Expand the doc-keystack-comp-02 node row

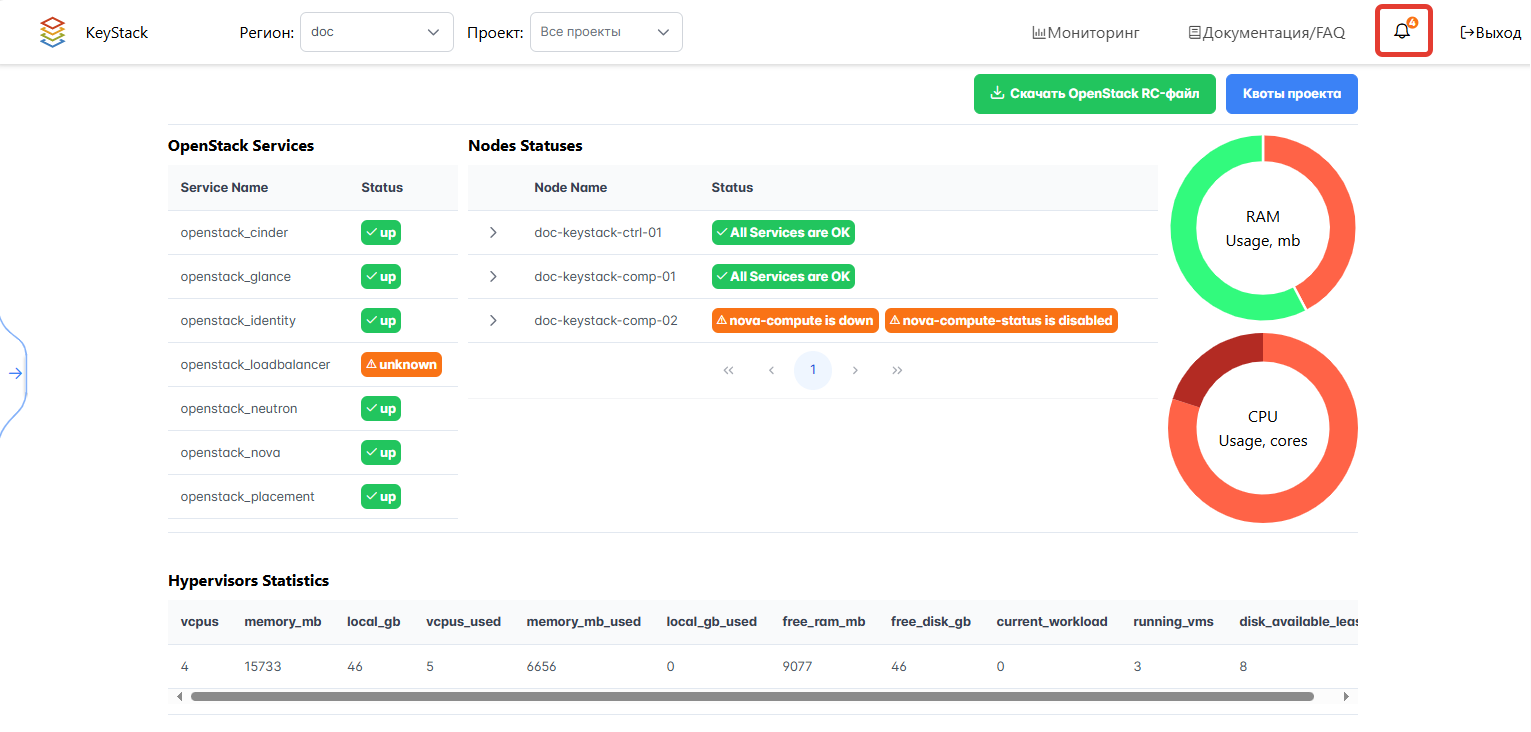point(493,321)
